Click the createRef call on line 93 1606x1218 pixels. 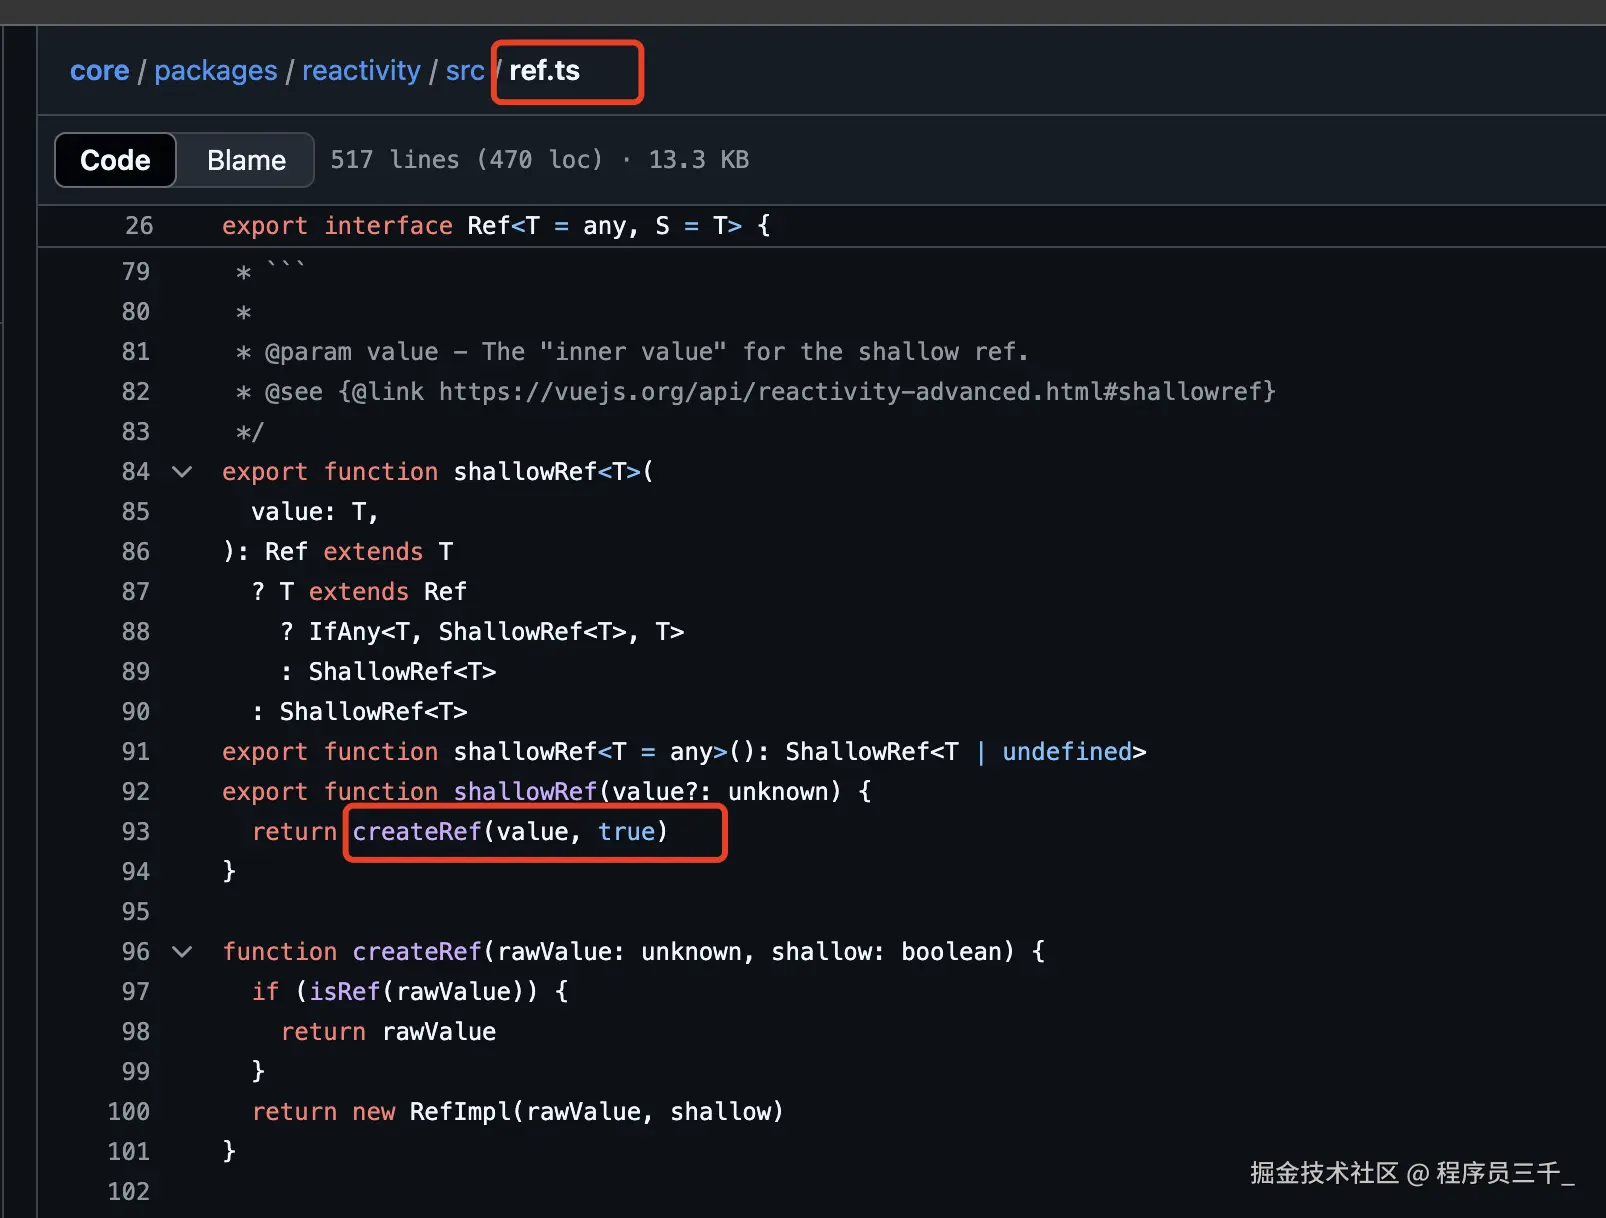tap(417, 832)
